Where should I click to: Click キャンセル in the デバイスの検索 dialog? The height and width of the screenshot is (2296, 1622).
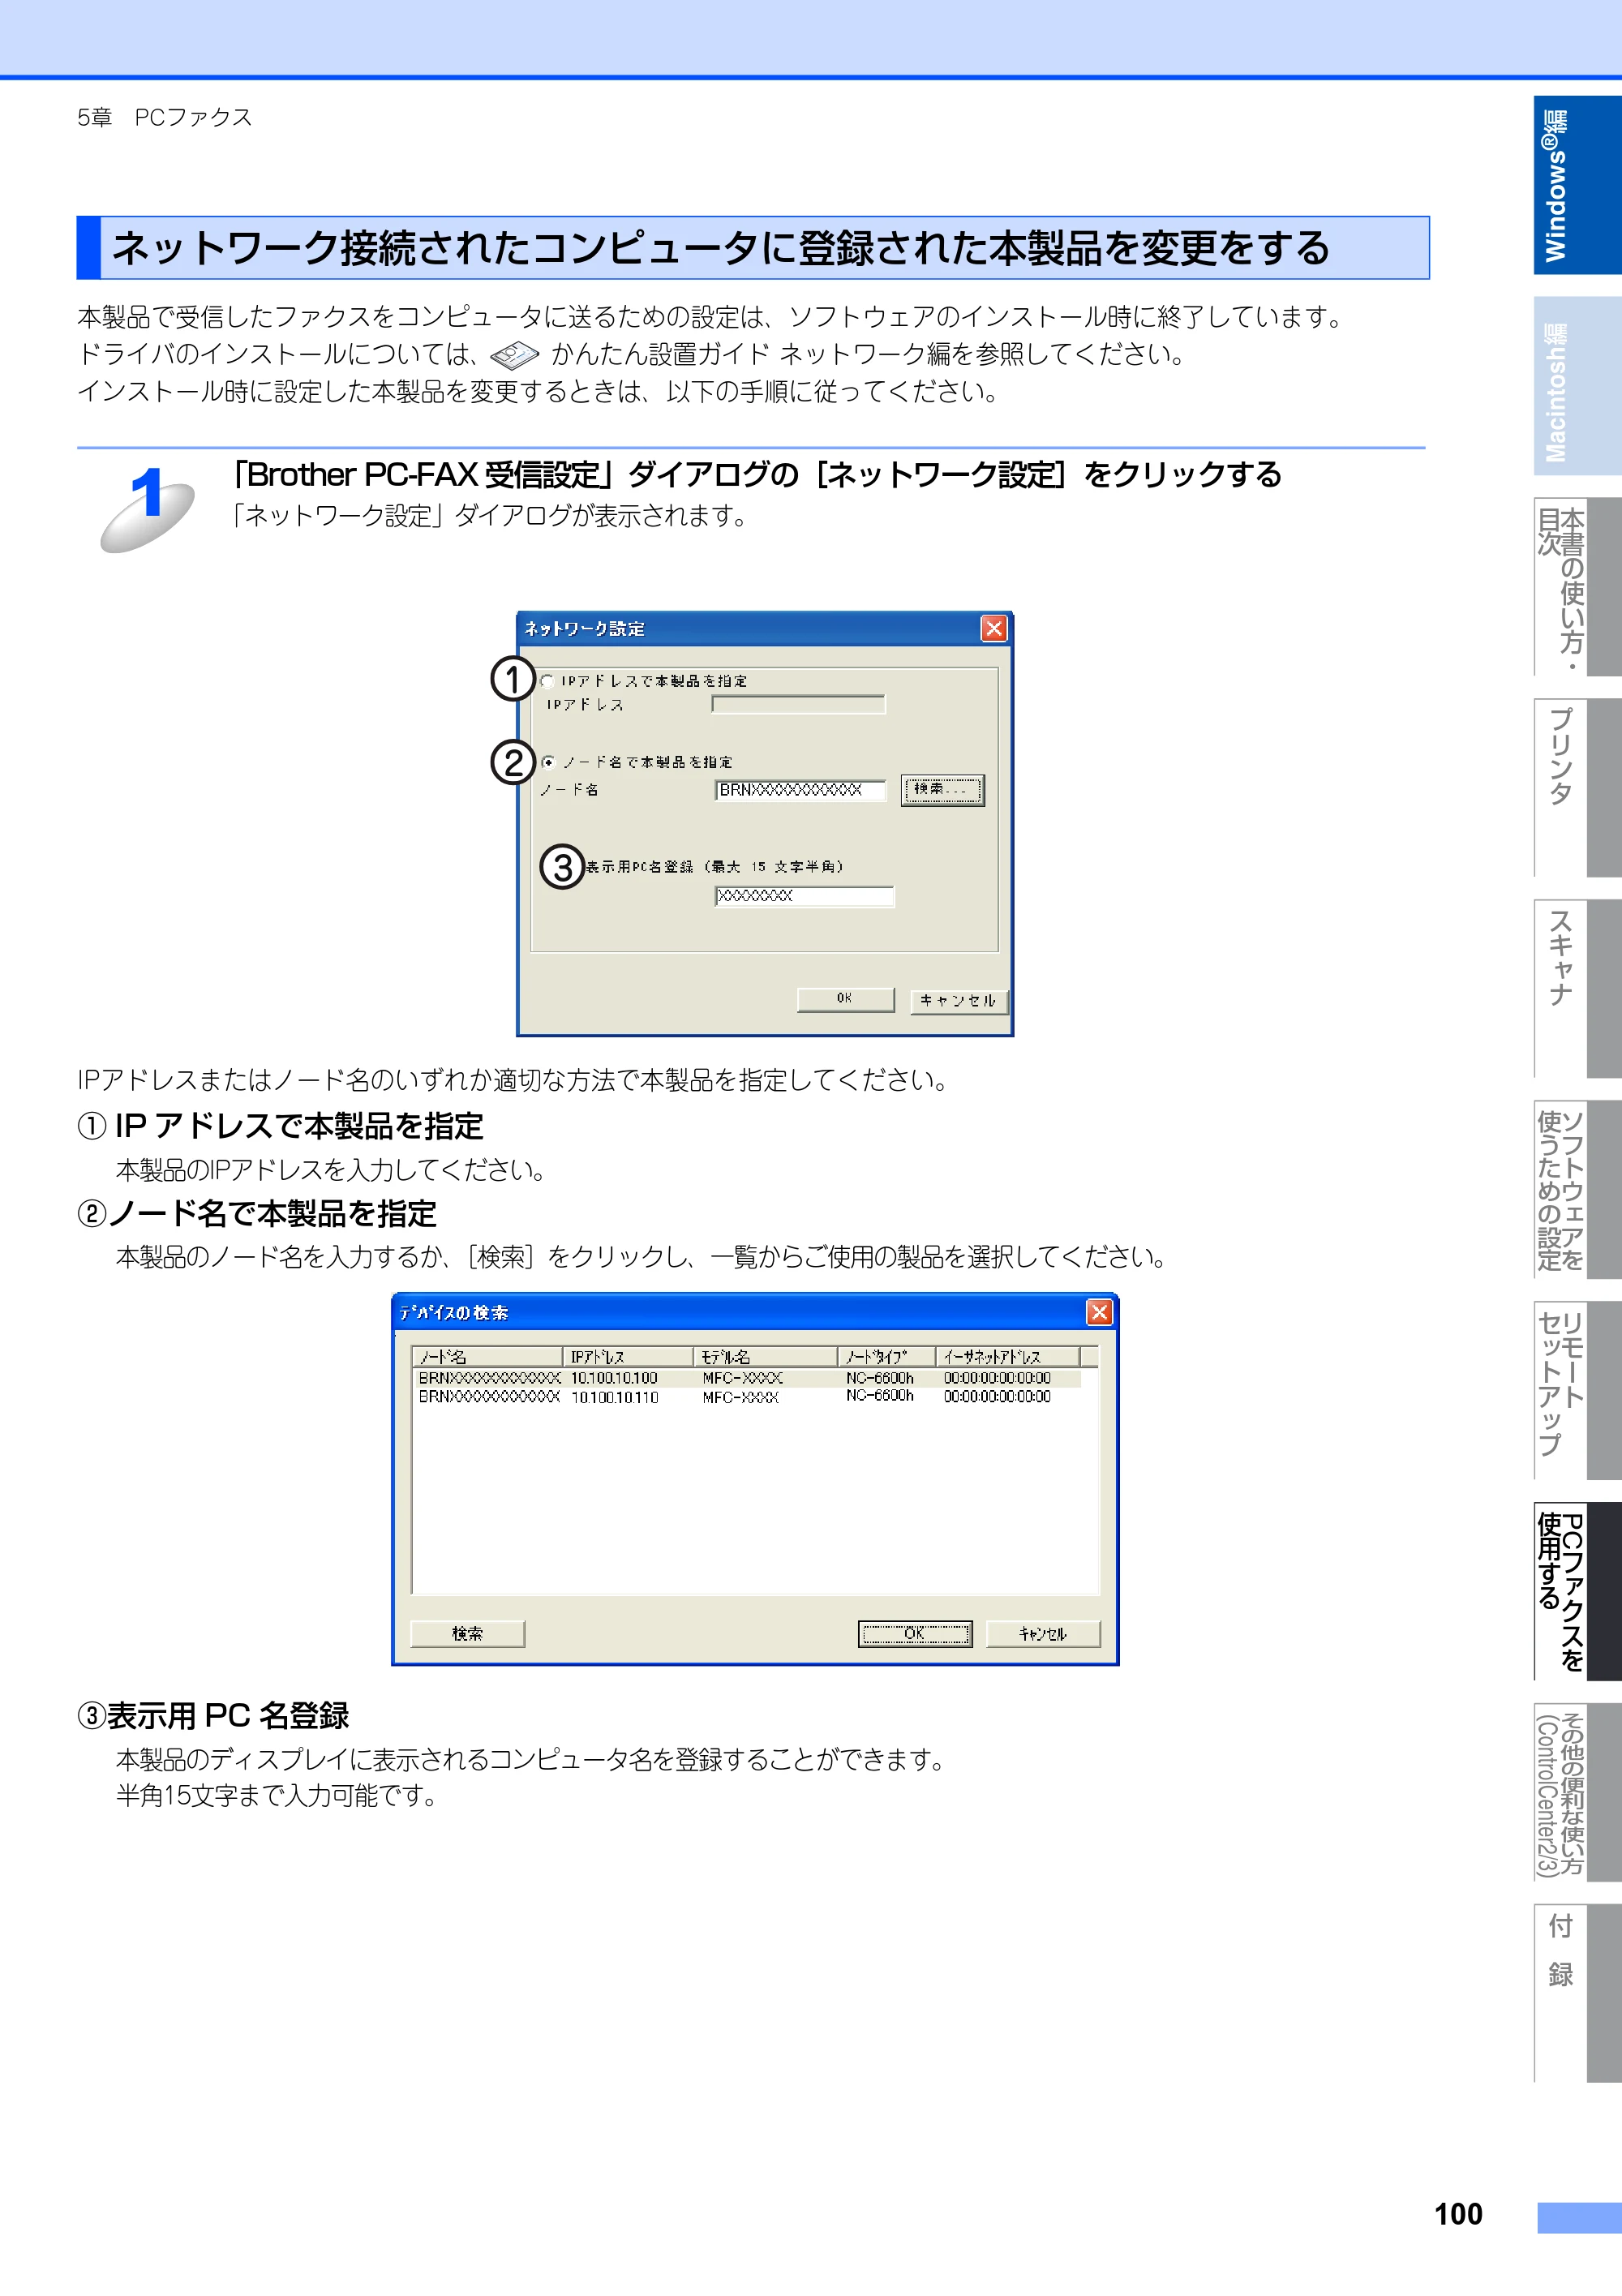[1043, 1634]
